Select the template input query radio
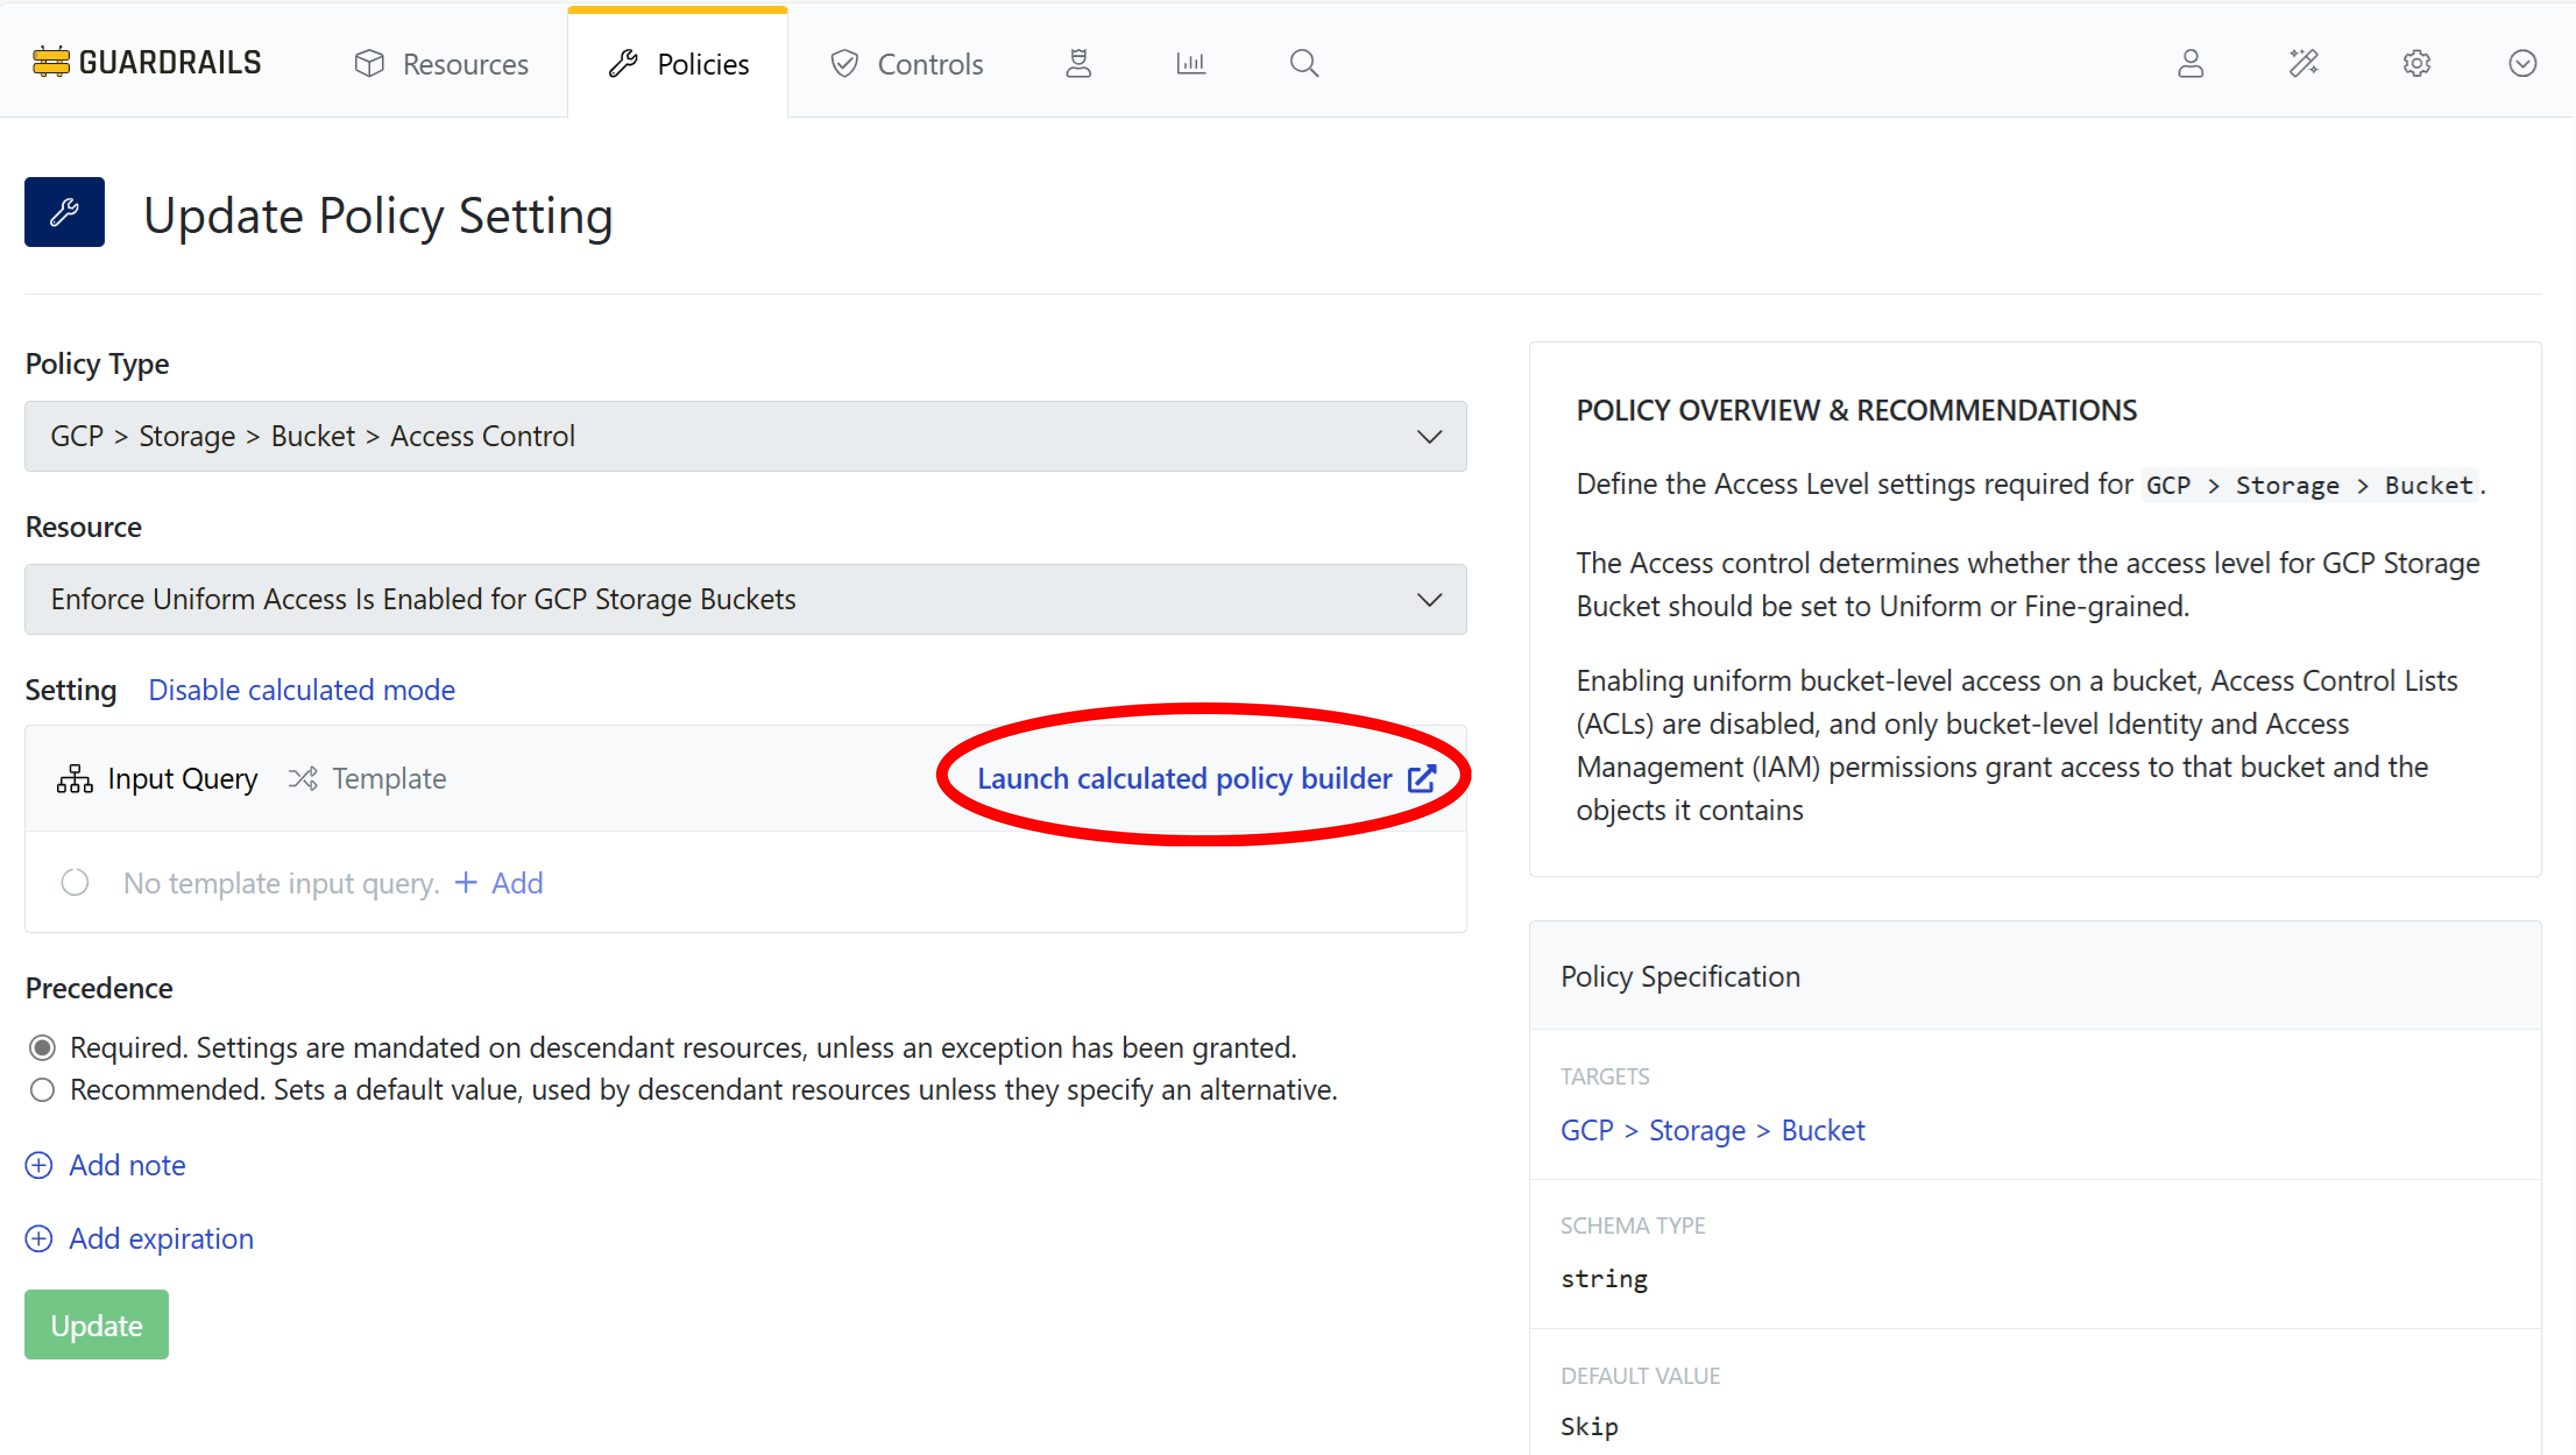 (75, 882)
